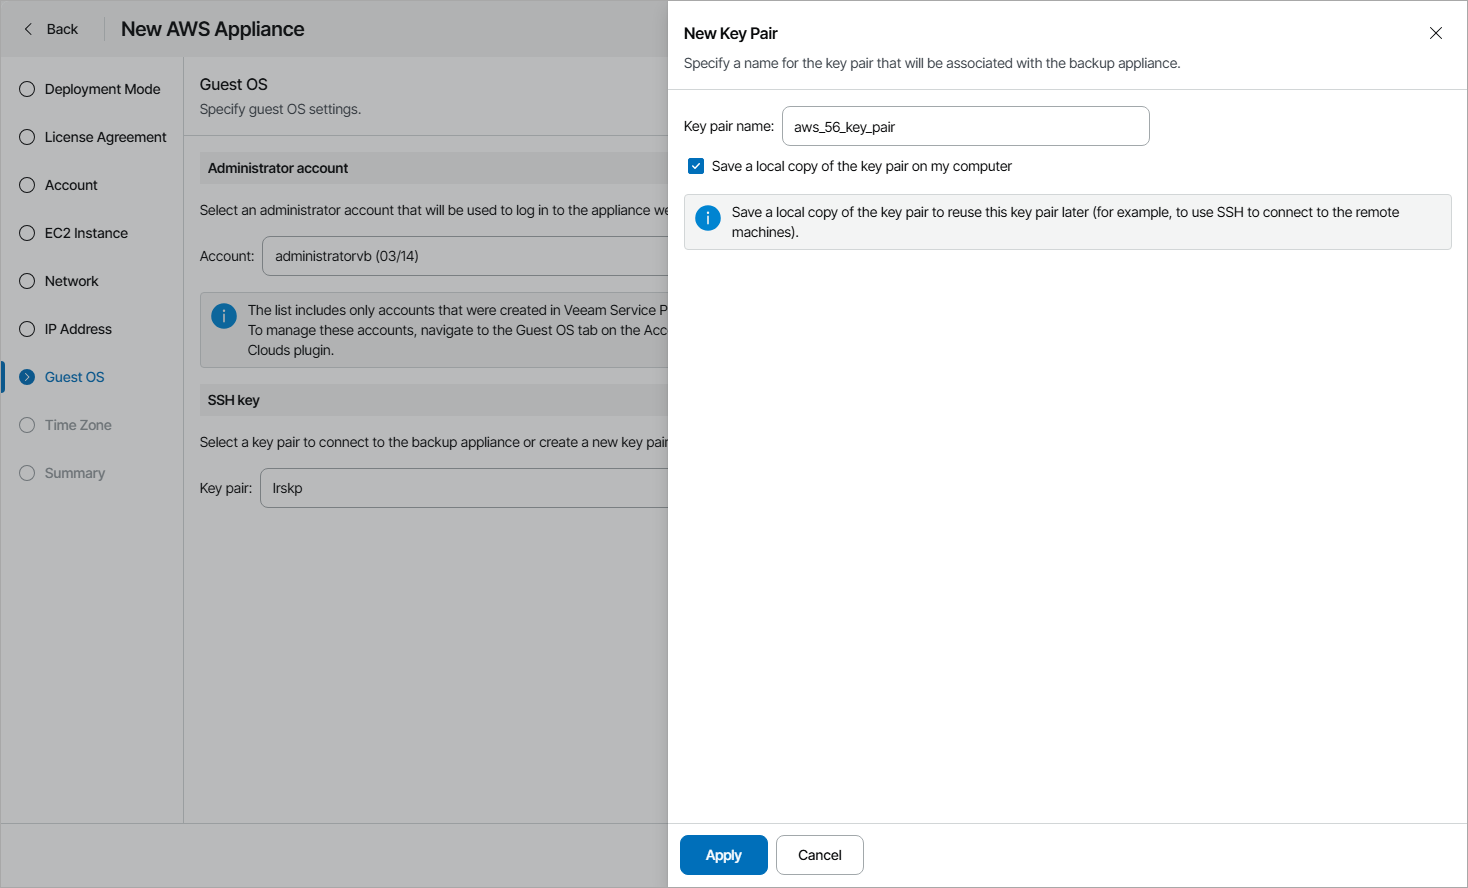Click the info icon beside accounts list note

point(224,316)
